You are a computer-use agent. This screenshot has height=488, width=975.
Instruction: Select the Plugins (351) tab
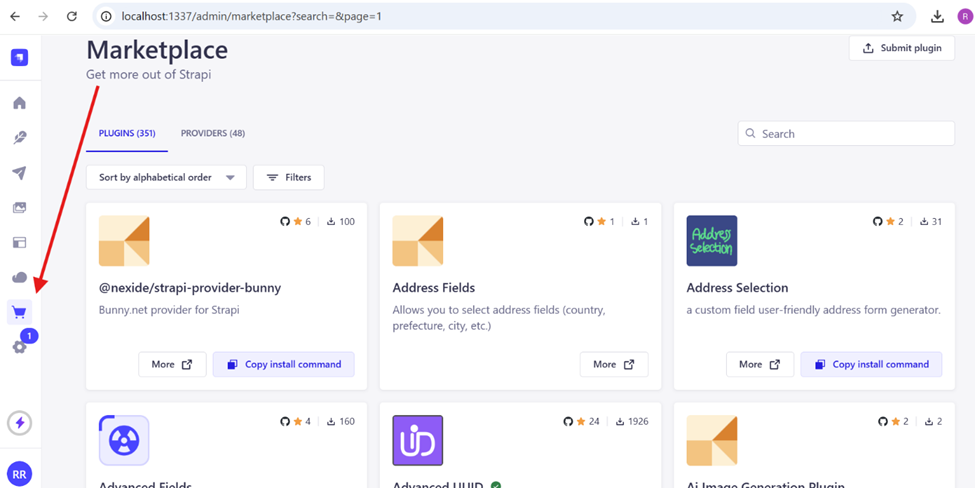coord(126,133)
